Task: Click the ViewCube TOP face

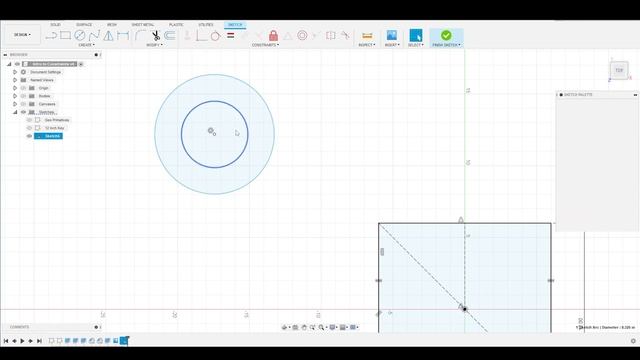Action: pos(619,70)
